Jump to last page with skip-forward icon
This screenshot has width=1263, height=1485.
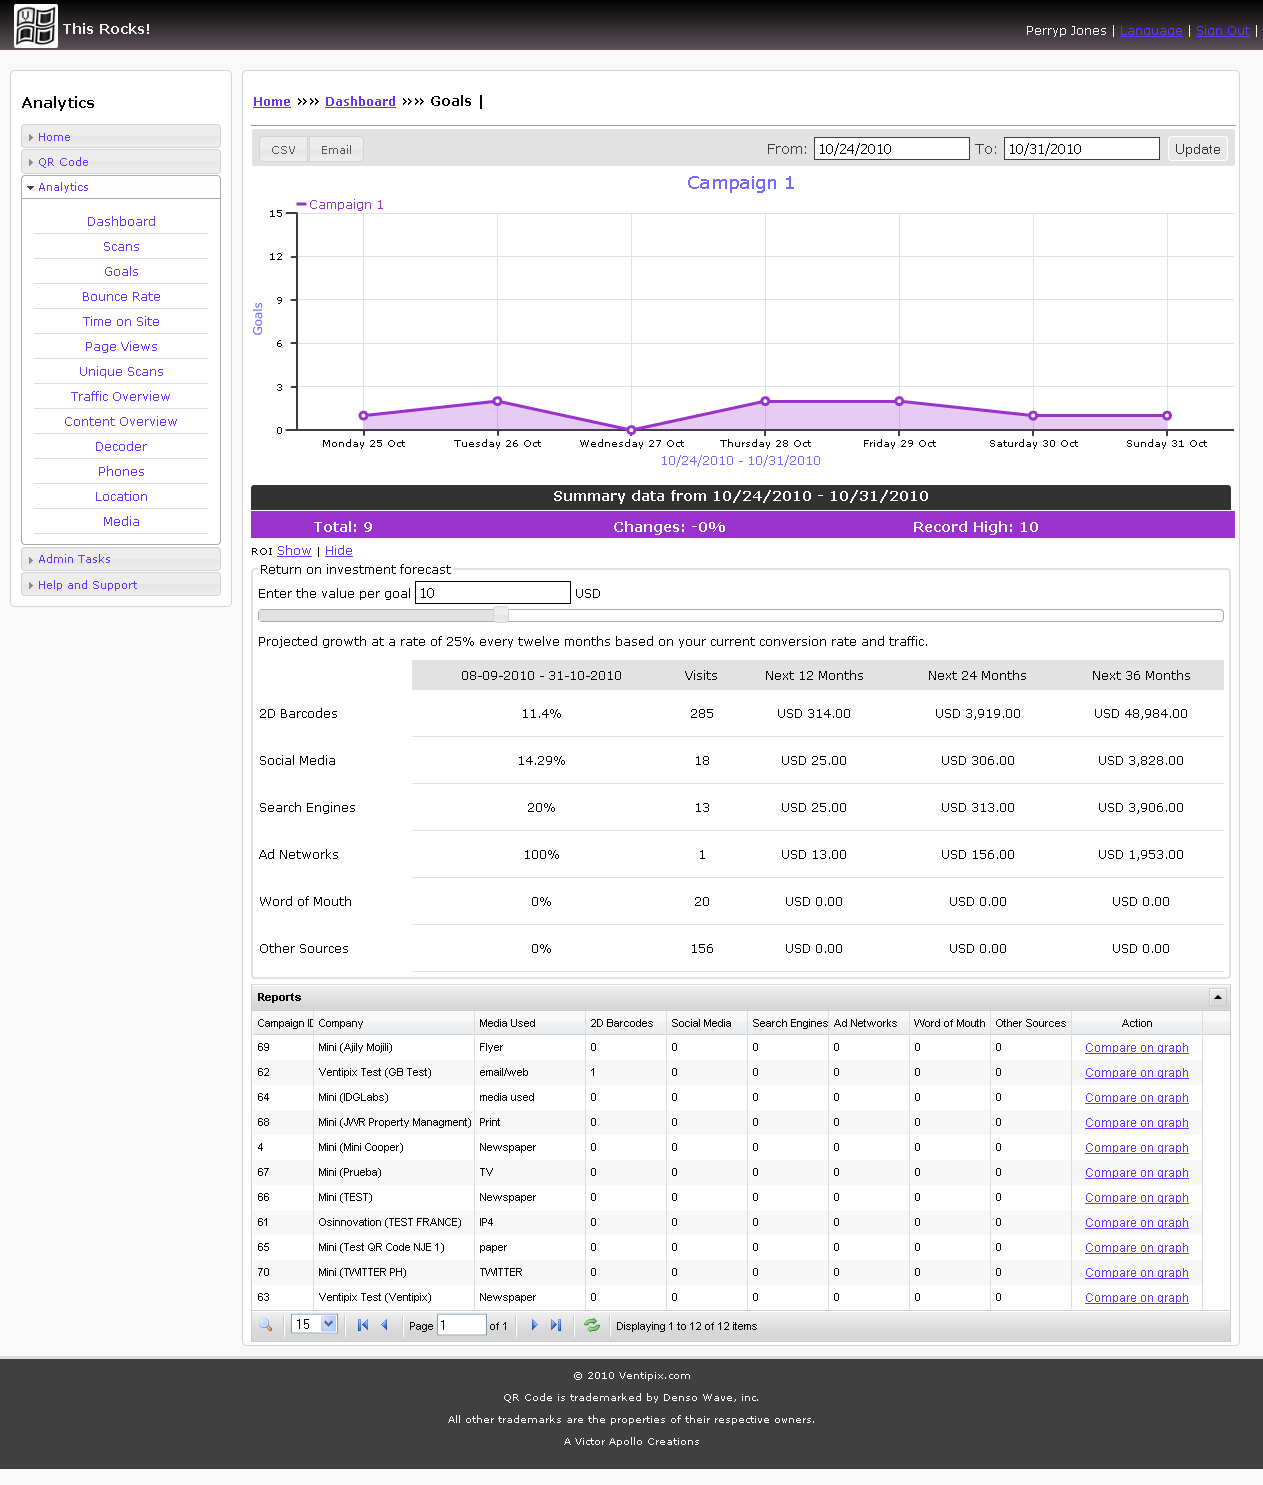tap(557, 1325)
